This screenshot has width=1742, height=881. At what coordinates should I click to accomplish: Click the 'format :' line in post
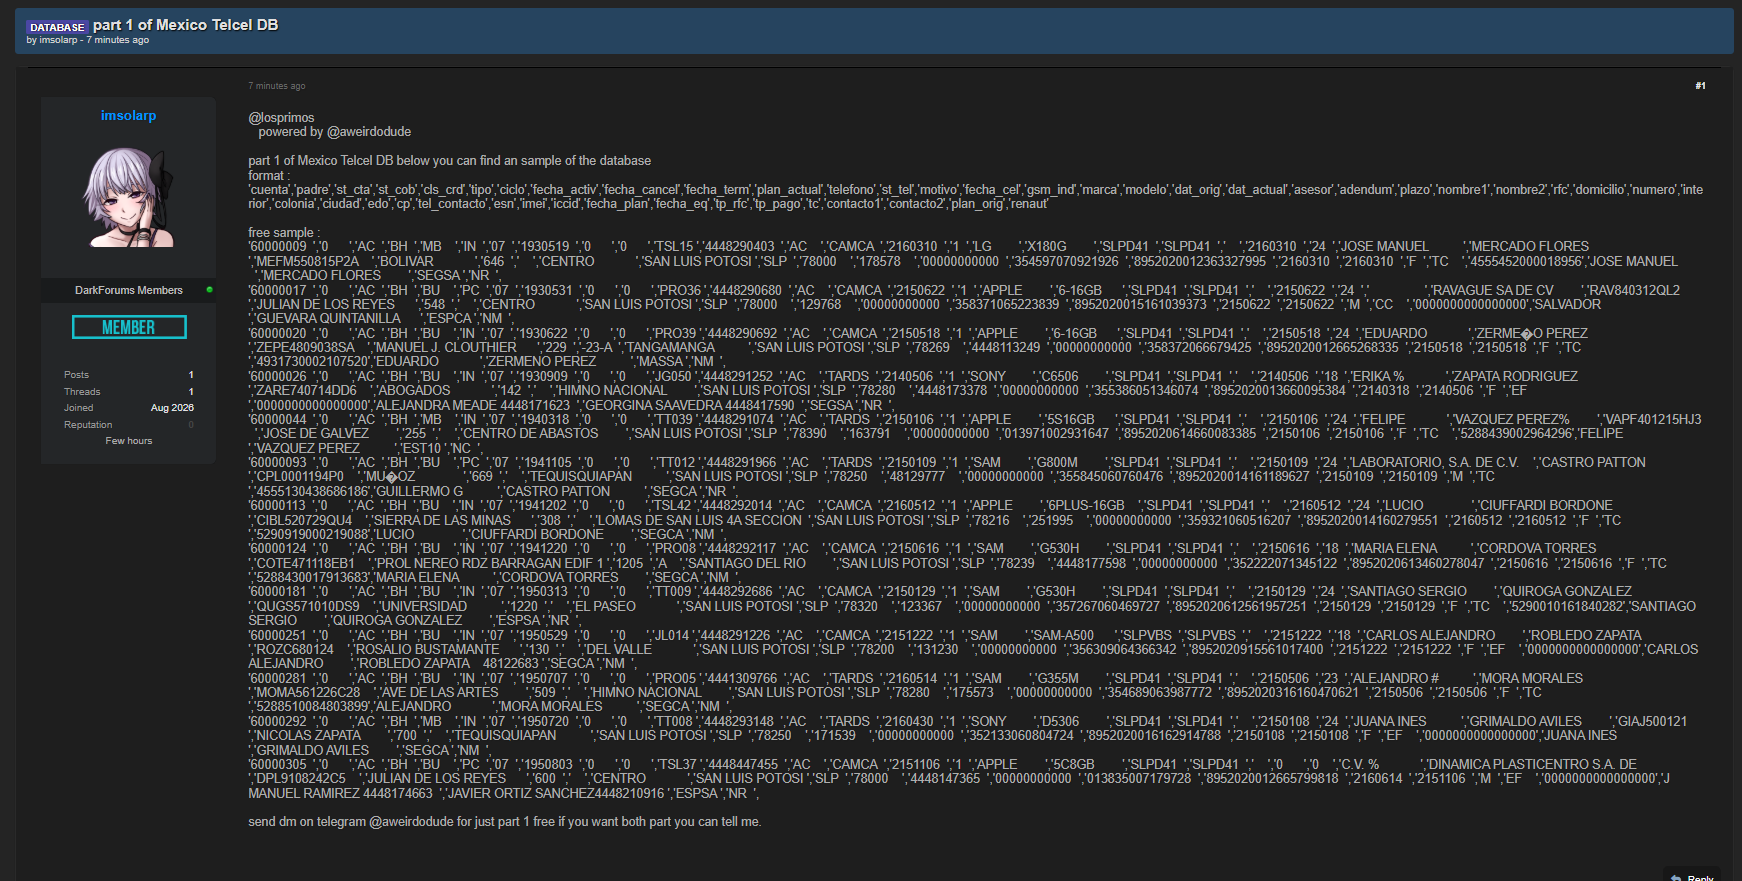[269, 176]
